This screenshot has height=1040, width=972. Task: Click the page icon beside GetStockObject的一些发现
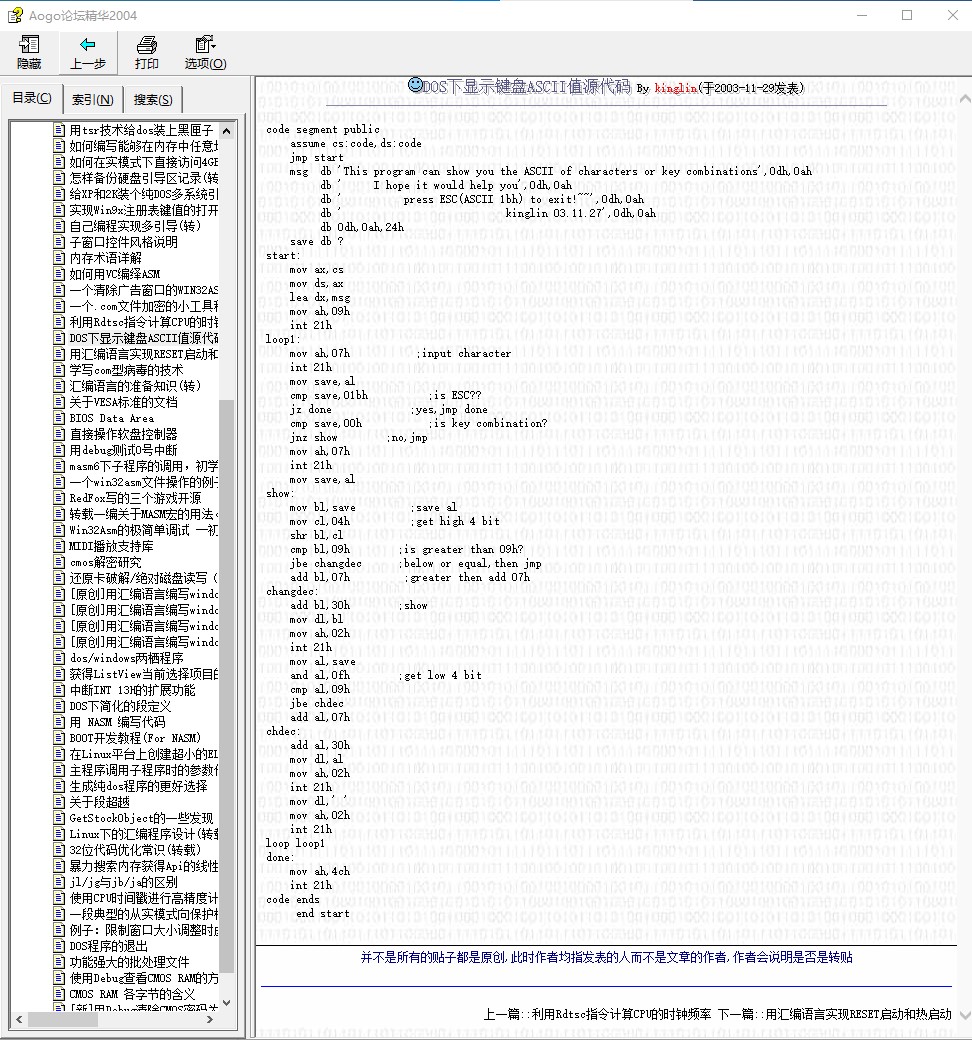[60, 818]
